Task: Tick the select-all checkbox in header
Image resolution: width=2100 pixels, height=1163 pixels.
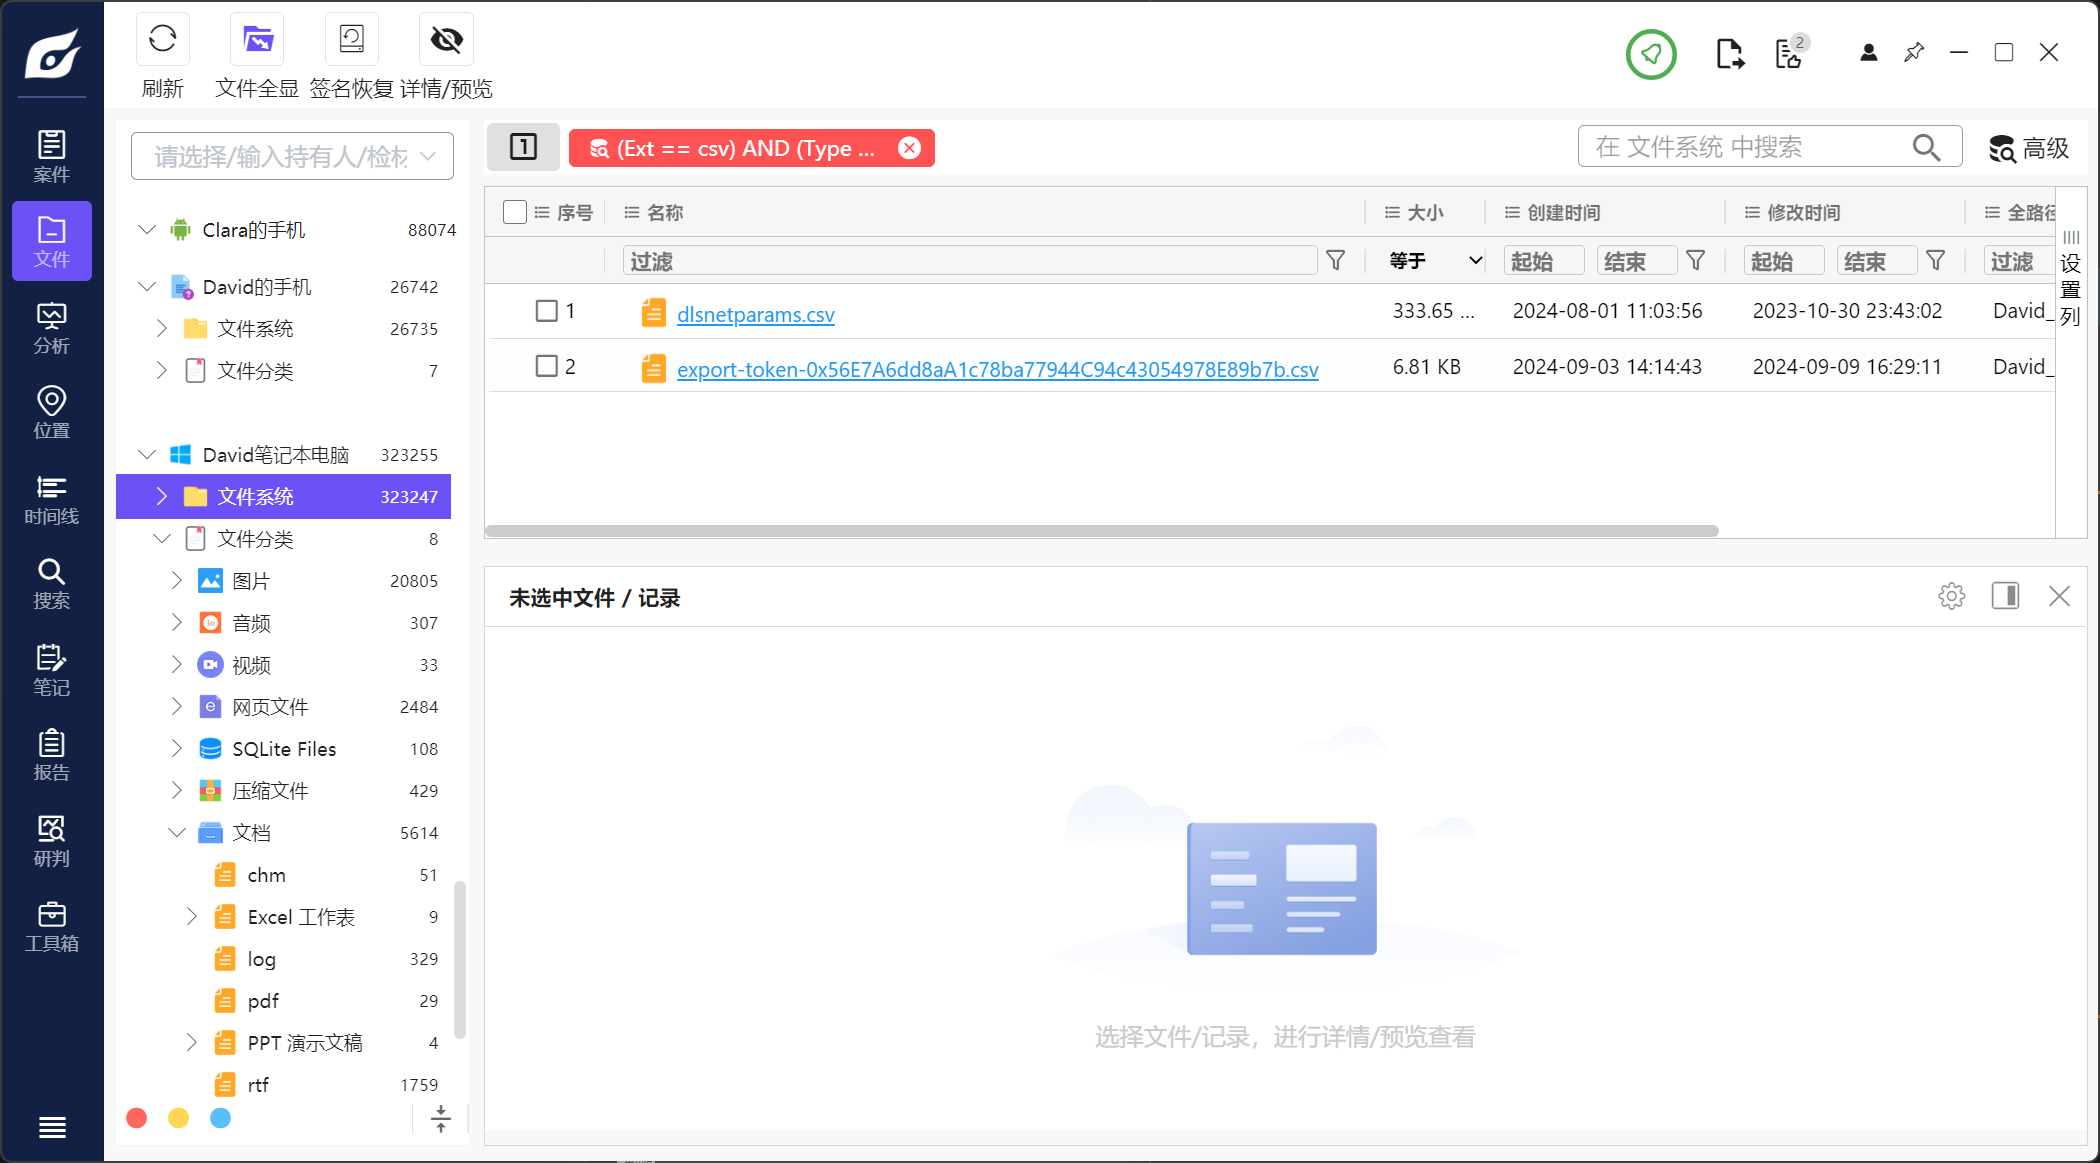Action: (515, 212)
